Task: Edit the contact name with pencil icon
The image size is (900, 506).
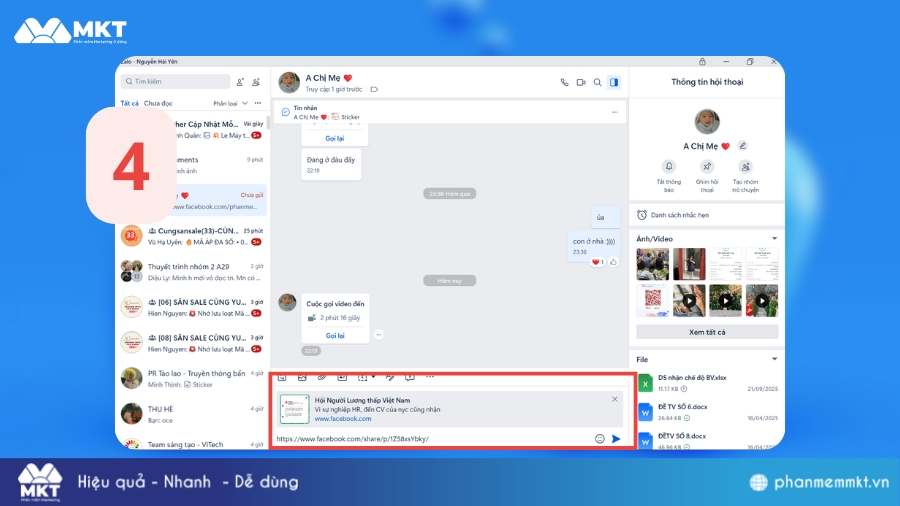Action: (743, 146)
